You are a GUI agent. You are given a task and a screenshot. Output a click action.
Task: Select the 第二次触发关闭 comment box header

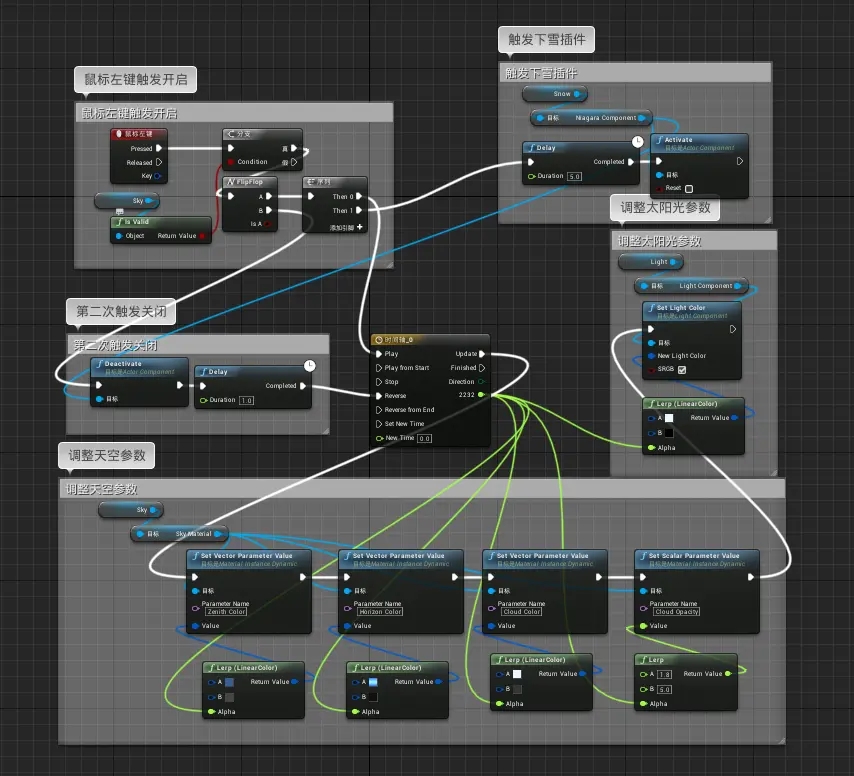[x=198, y=345]
